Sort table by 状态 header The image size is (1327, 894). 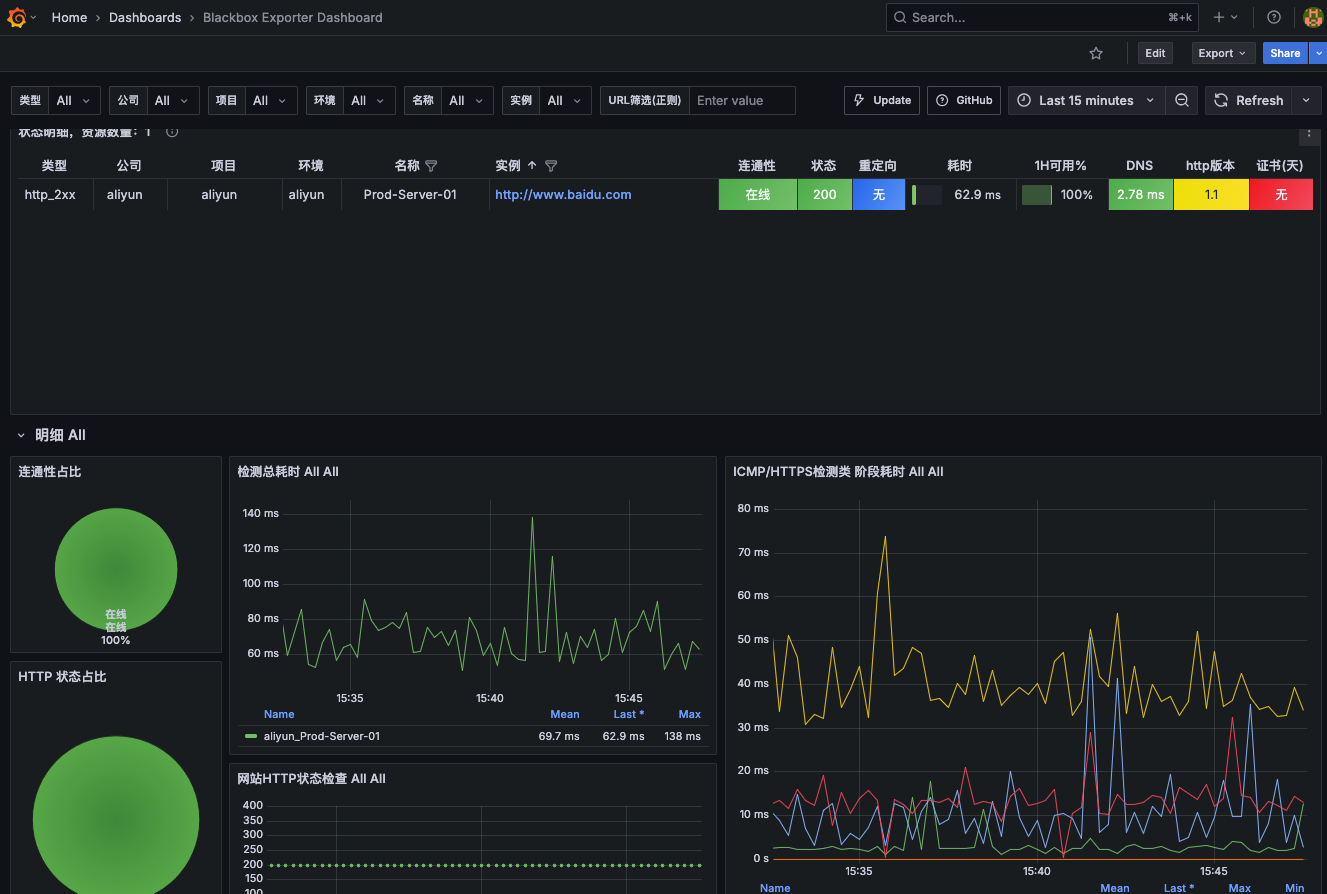point(824,166)
